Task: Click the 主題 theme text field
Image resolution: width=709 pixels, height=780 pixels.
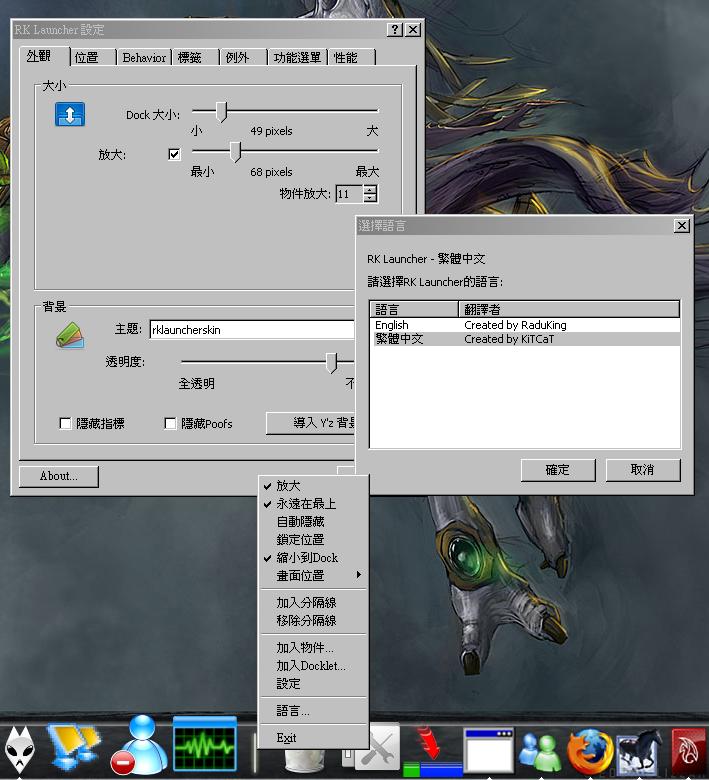Action: 253,330
